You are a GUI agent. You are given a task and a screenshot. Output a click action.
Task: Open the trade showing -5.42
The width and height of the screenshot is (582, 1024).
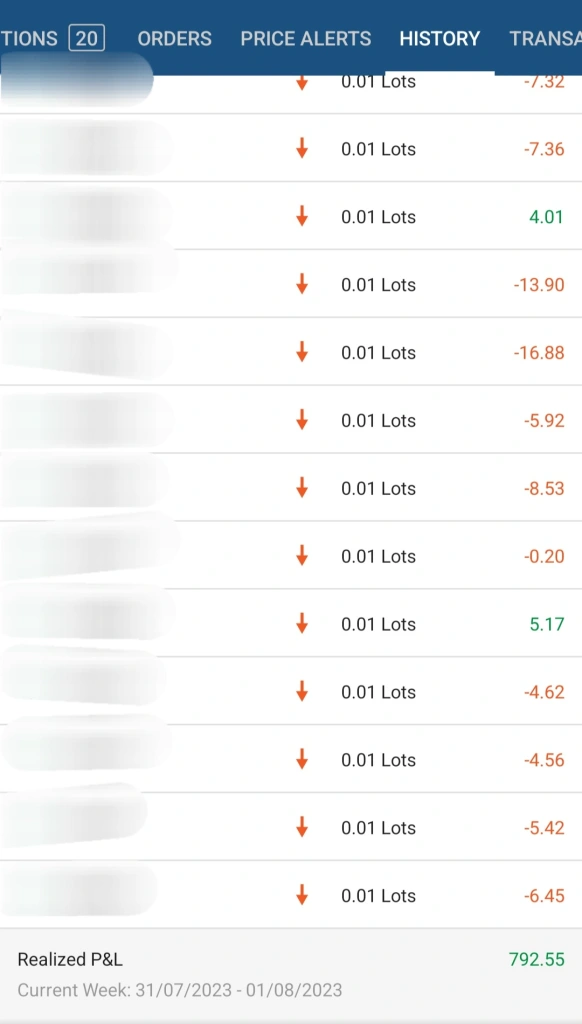click(x=291, y=827)
